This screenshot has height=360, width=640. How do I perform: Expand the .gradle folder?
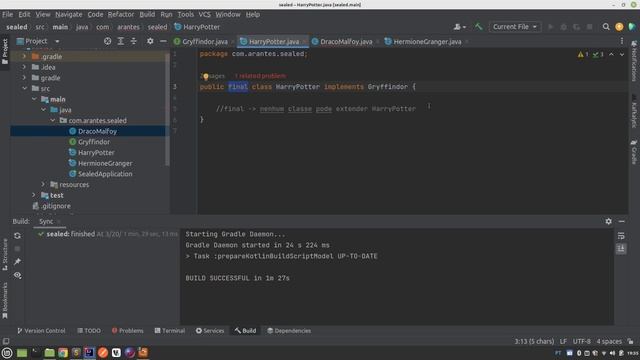(24, 56)
